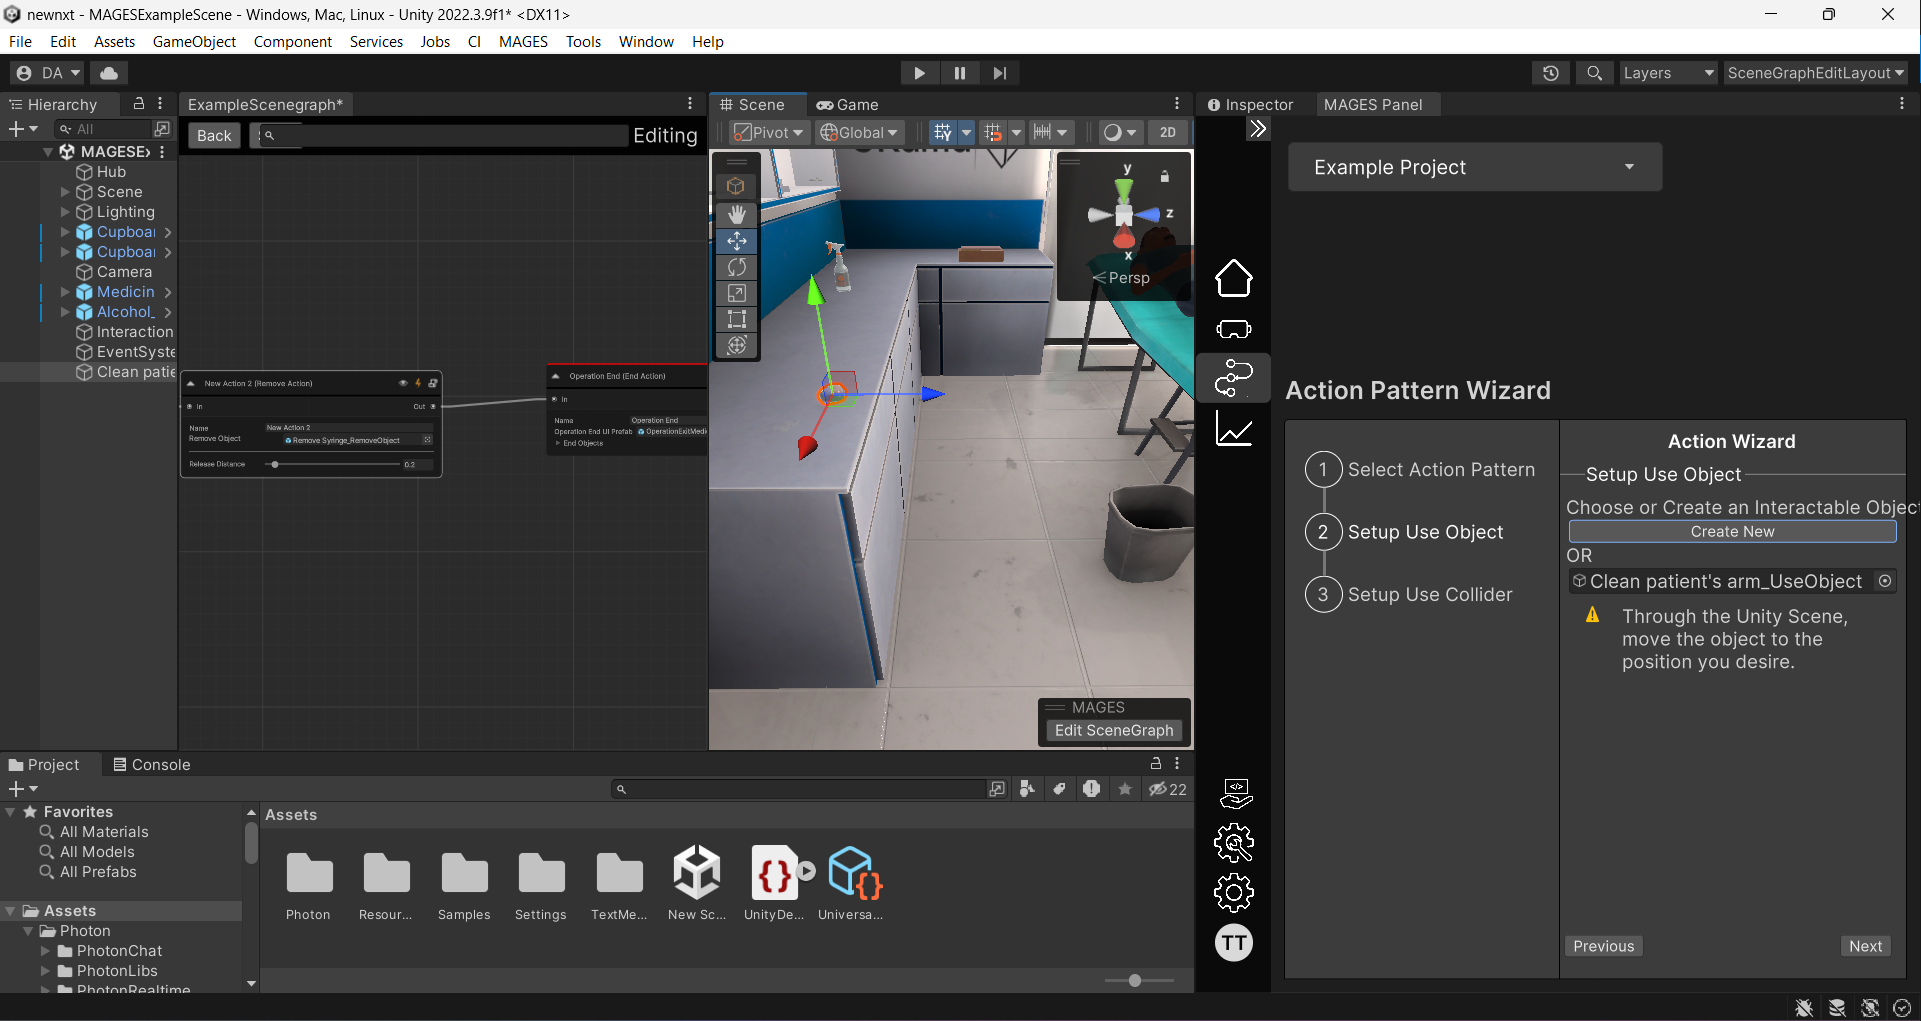Click the Play button
This screenshot has width=1921, height=1021.
tap(919, 73)
